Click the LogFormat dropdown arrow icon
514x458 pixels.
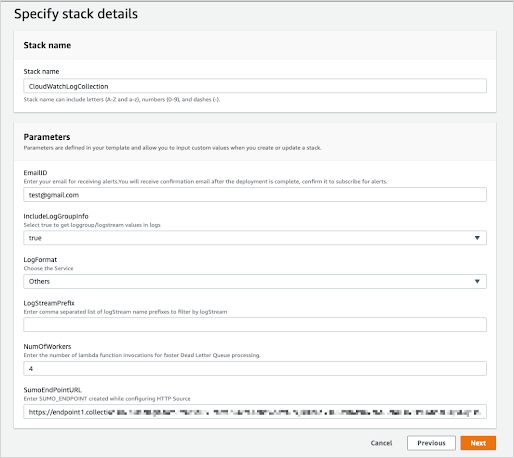point(477,281)
